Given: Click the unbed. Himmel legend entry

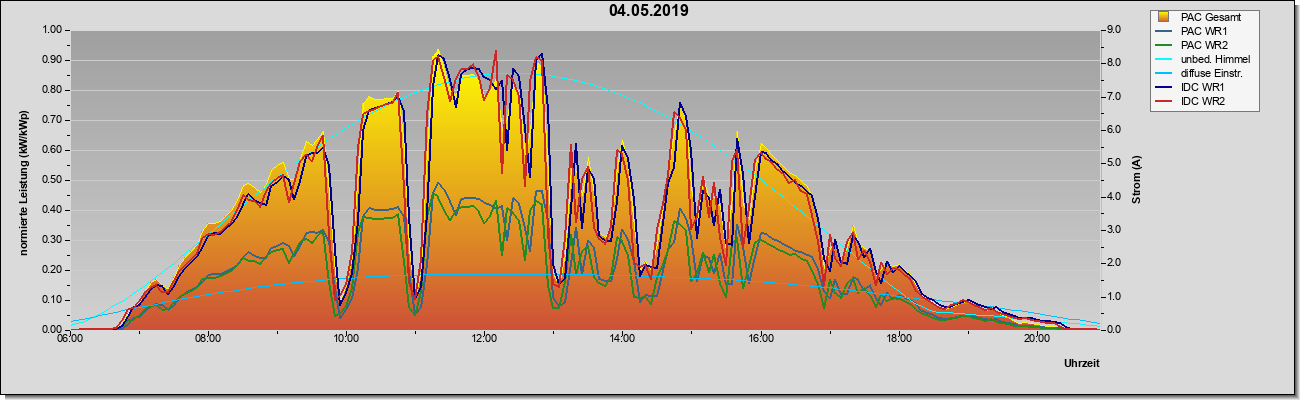Looking at the screenshot, I should [1204, 59].
